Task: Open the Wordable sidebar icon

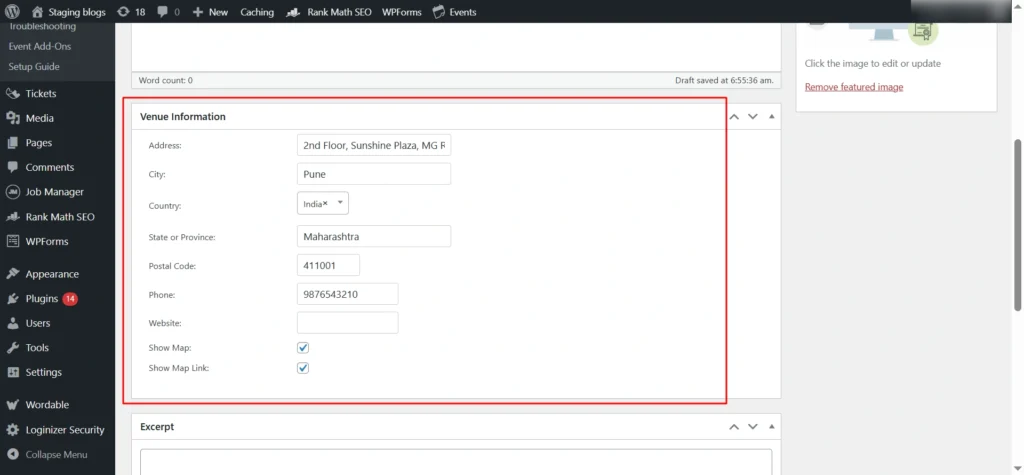Action: 12,404
